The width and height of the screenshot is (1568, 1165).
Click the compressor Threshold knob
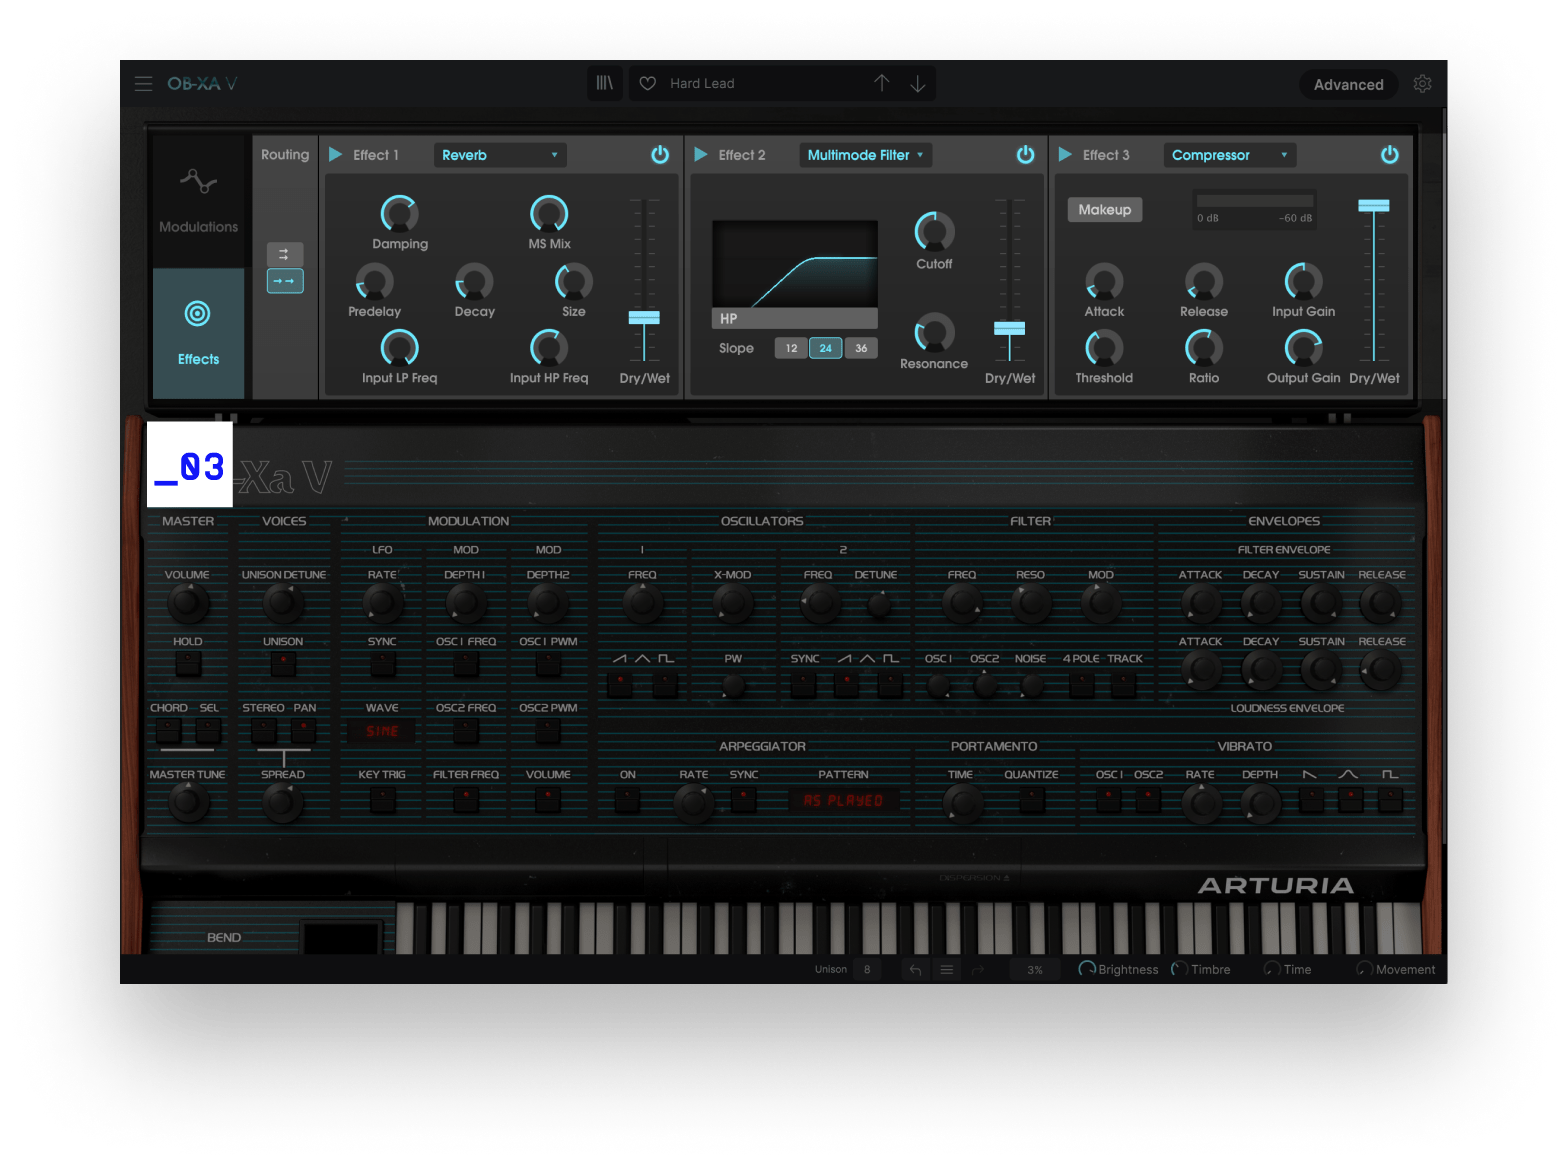[x=1104, y=349]
